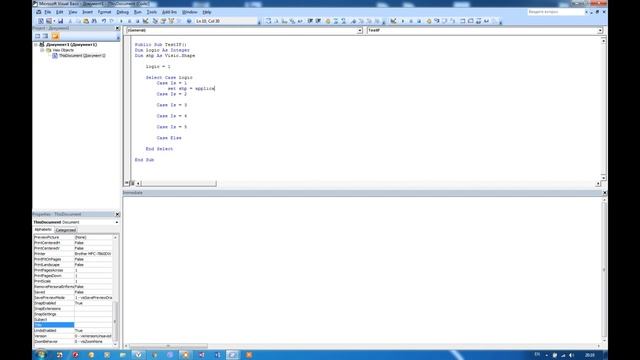Open the Format menu
Screen dimensions: 640x360
tap(104, 12)
